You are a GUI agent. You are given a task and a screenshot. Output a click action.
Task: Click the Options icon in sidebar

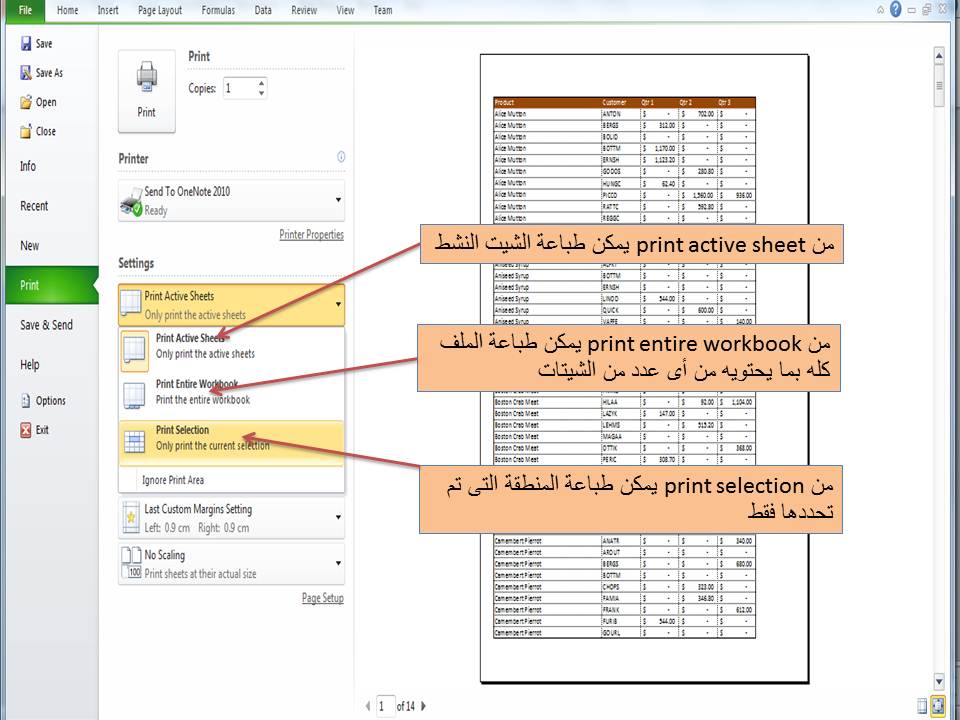coord(26,401)
